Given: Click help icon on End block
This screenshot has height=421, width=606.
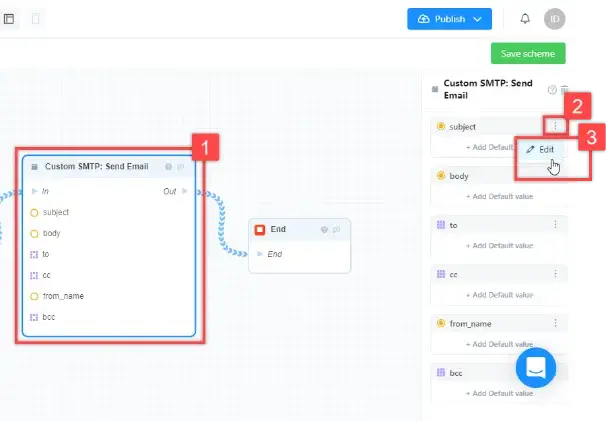Looking at the screenshot, I should [324, 229].
